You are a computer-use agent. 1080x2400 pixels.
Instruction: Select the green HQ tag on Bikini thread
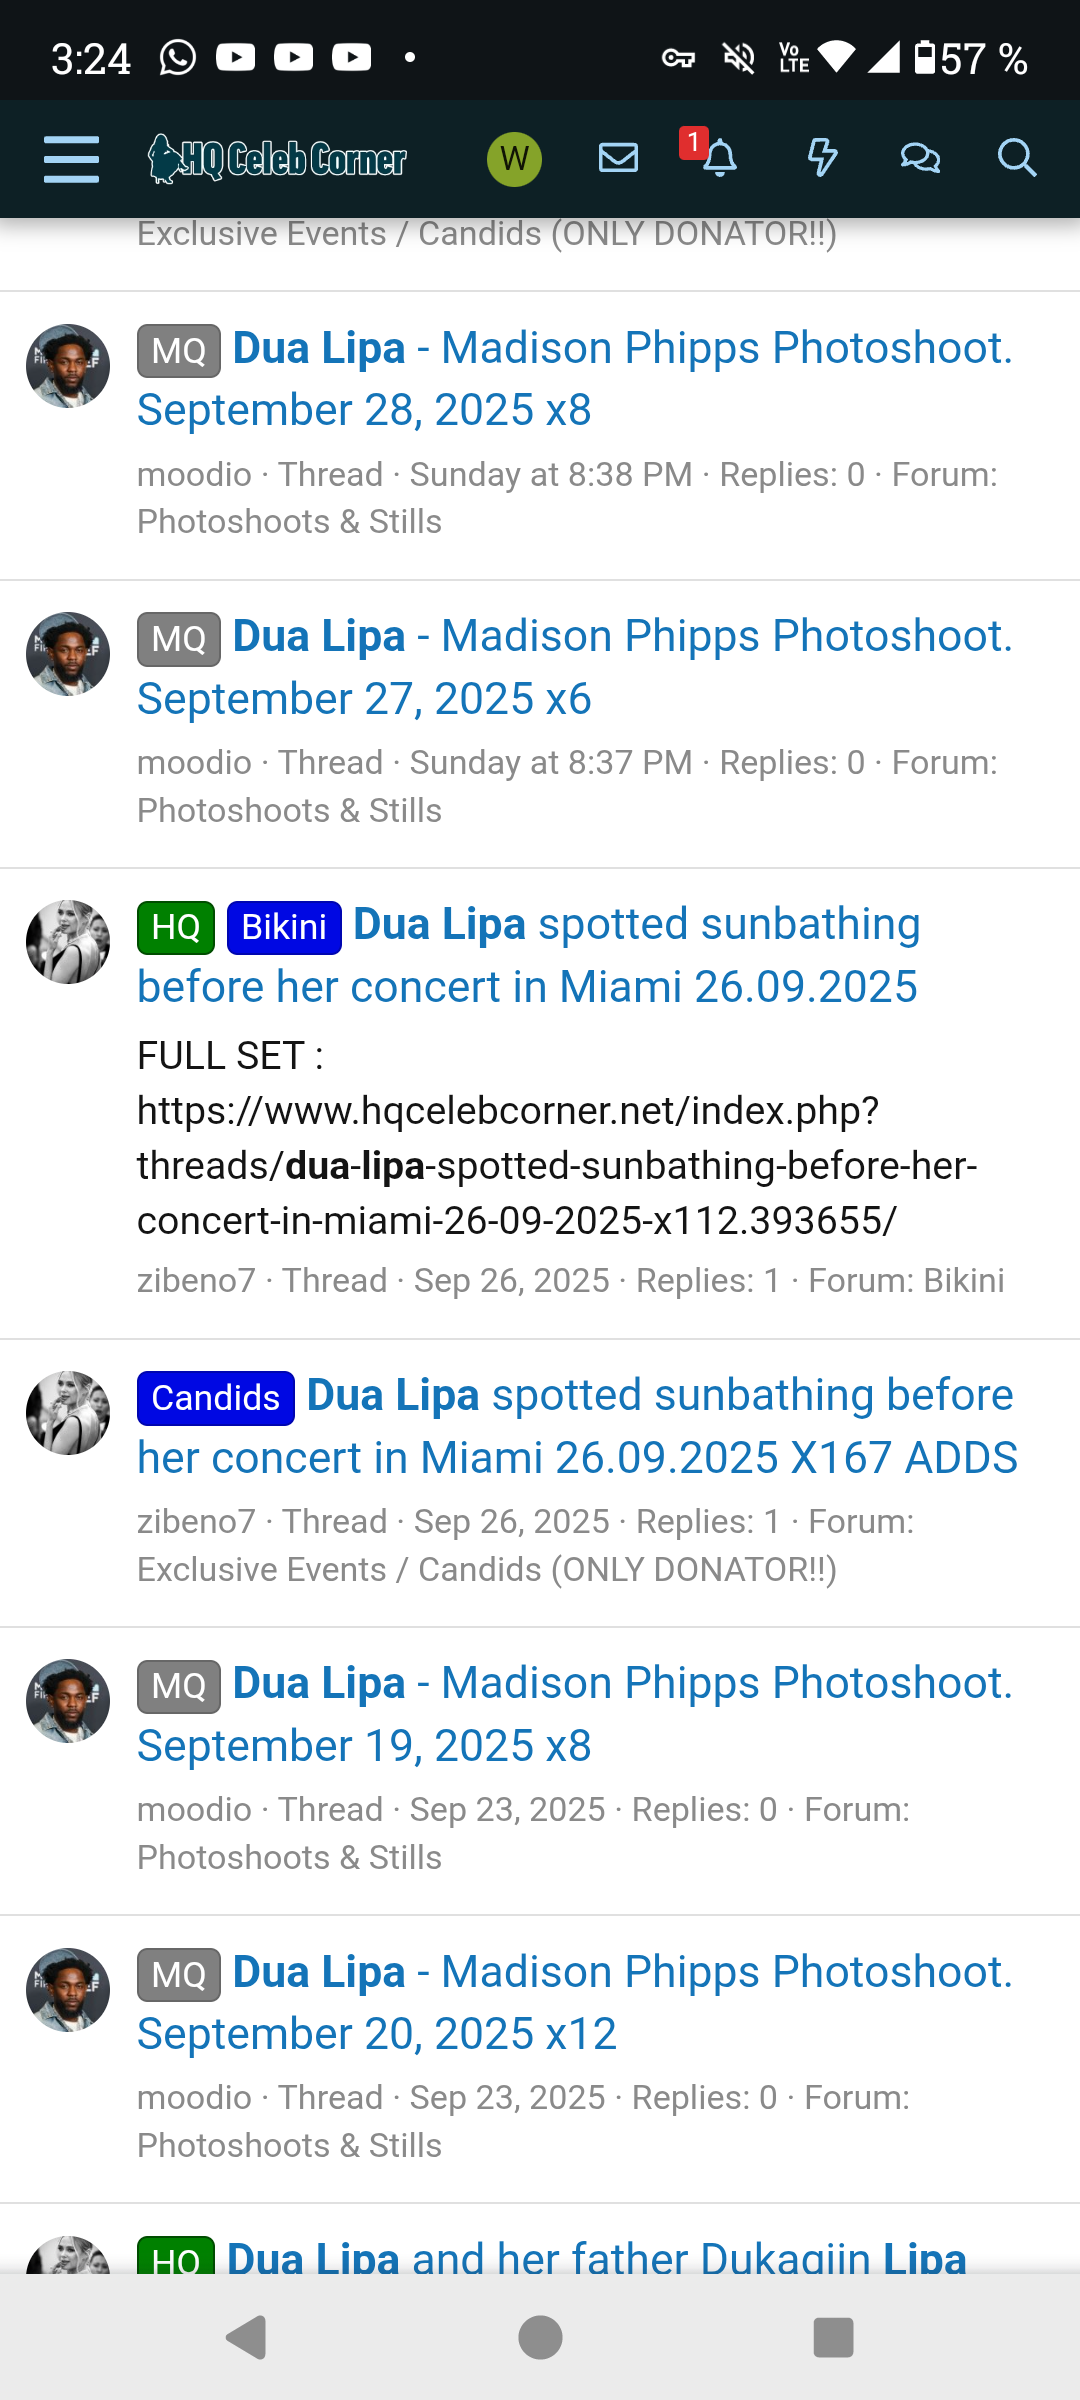click(x=176, y=927)
